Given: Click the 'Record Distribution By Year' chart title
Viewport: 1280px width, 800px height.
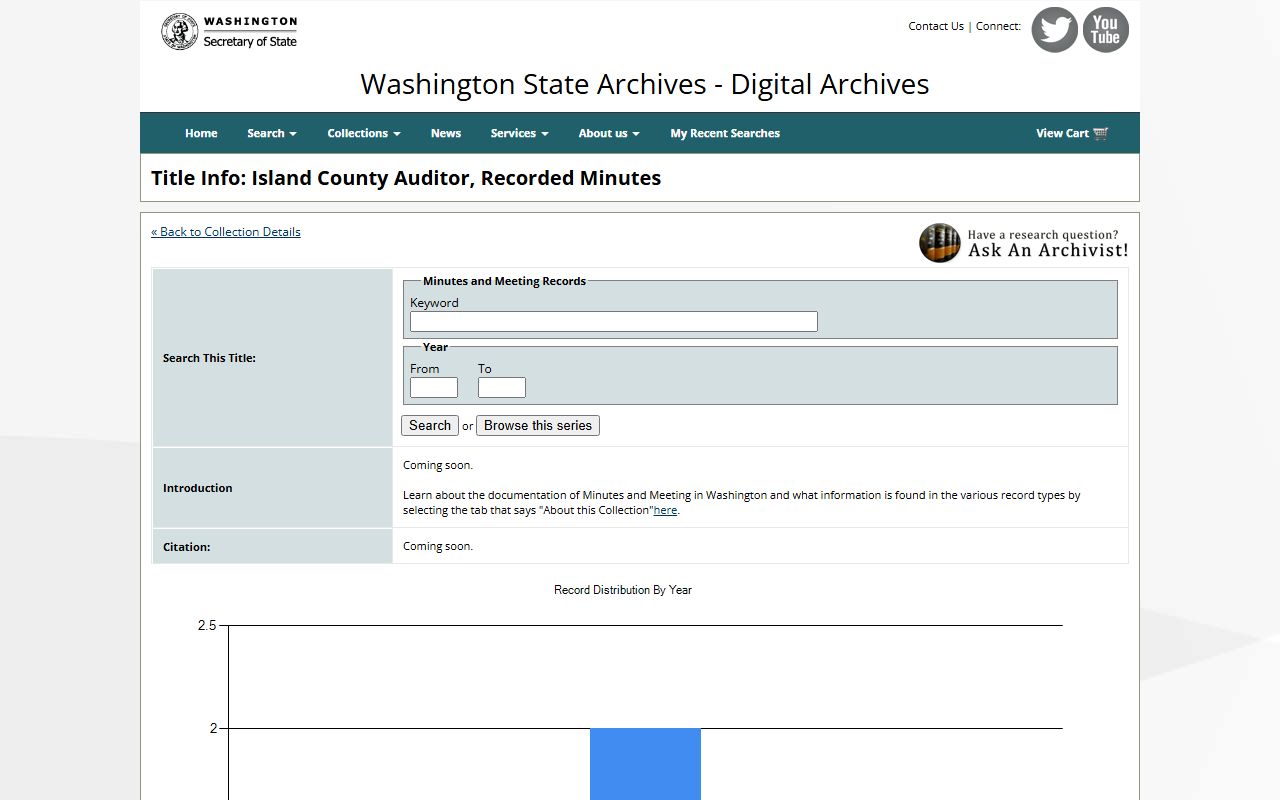Looking at the screenshot, I should pyautogui.click(x=623, y=590).
